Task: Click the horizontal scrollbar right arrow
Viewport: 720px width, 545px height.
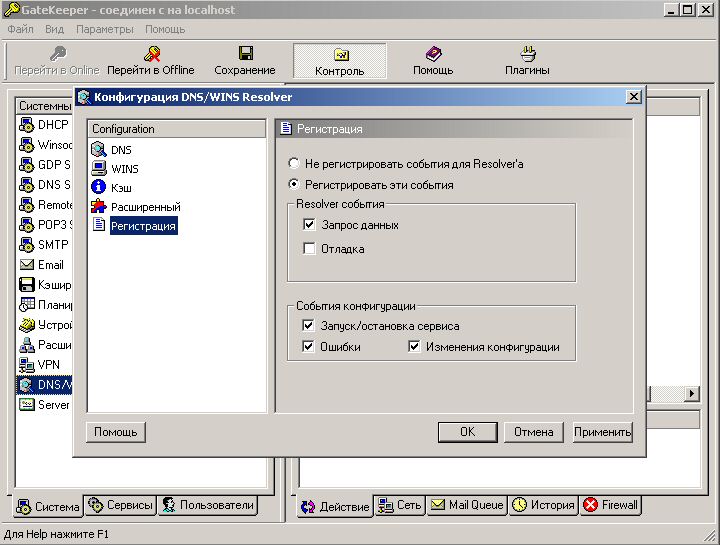Action: click(x=691, y=394)
